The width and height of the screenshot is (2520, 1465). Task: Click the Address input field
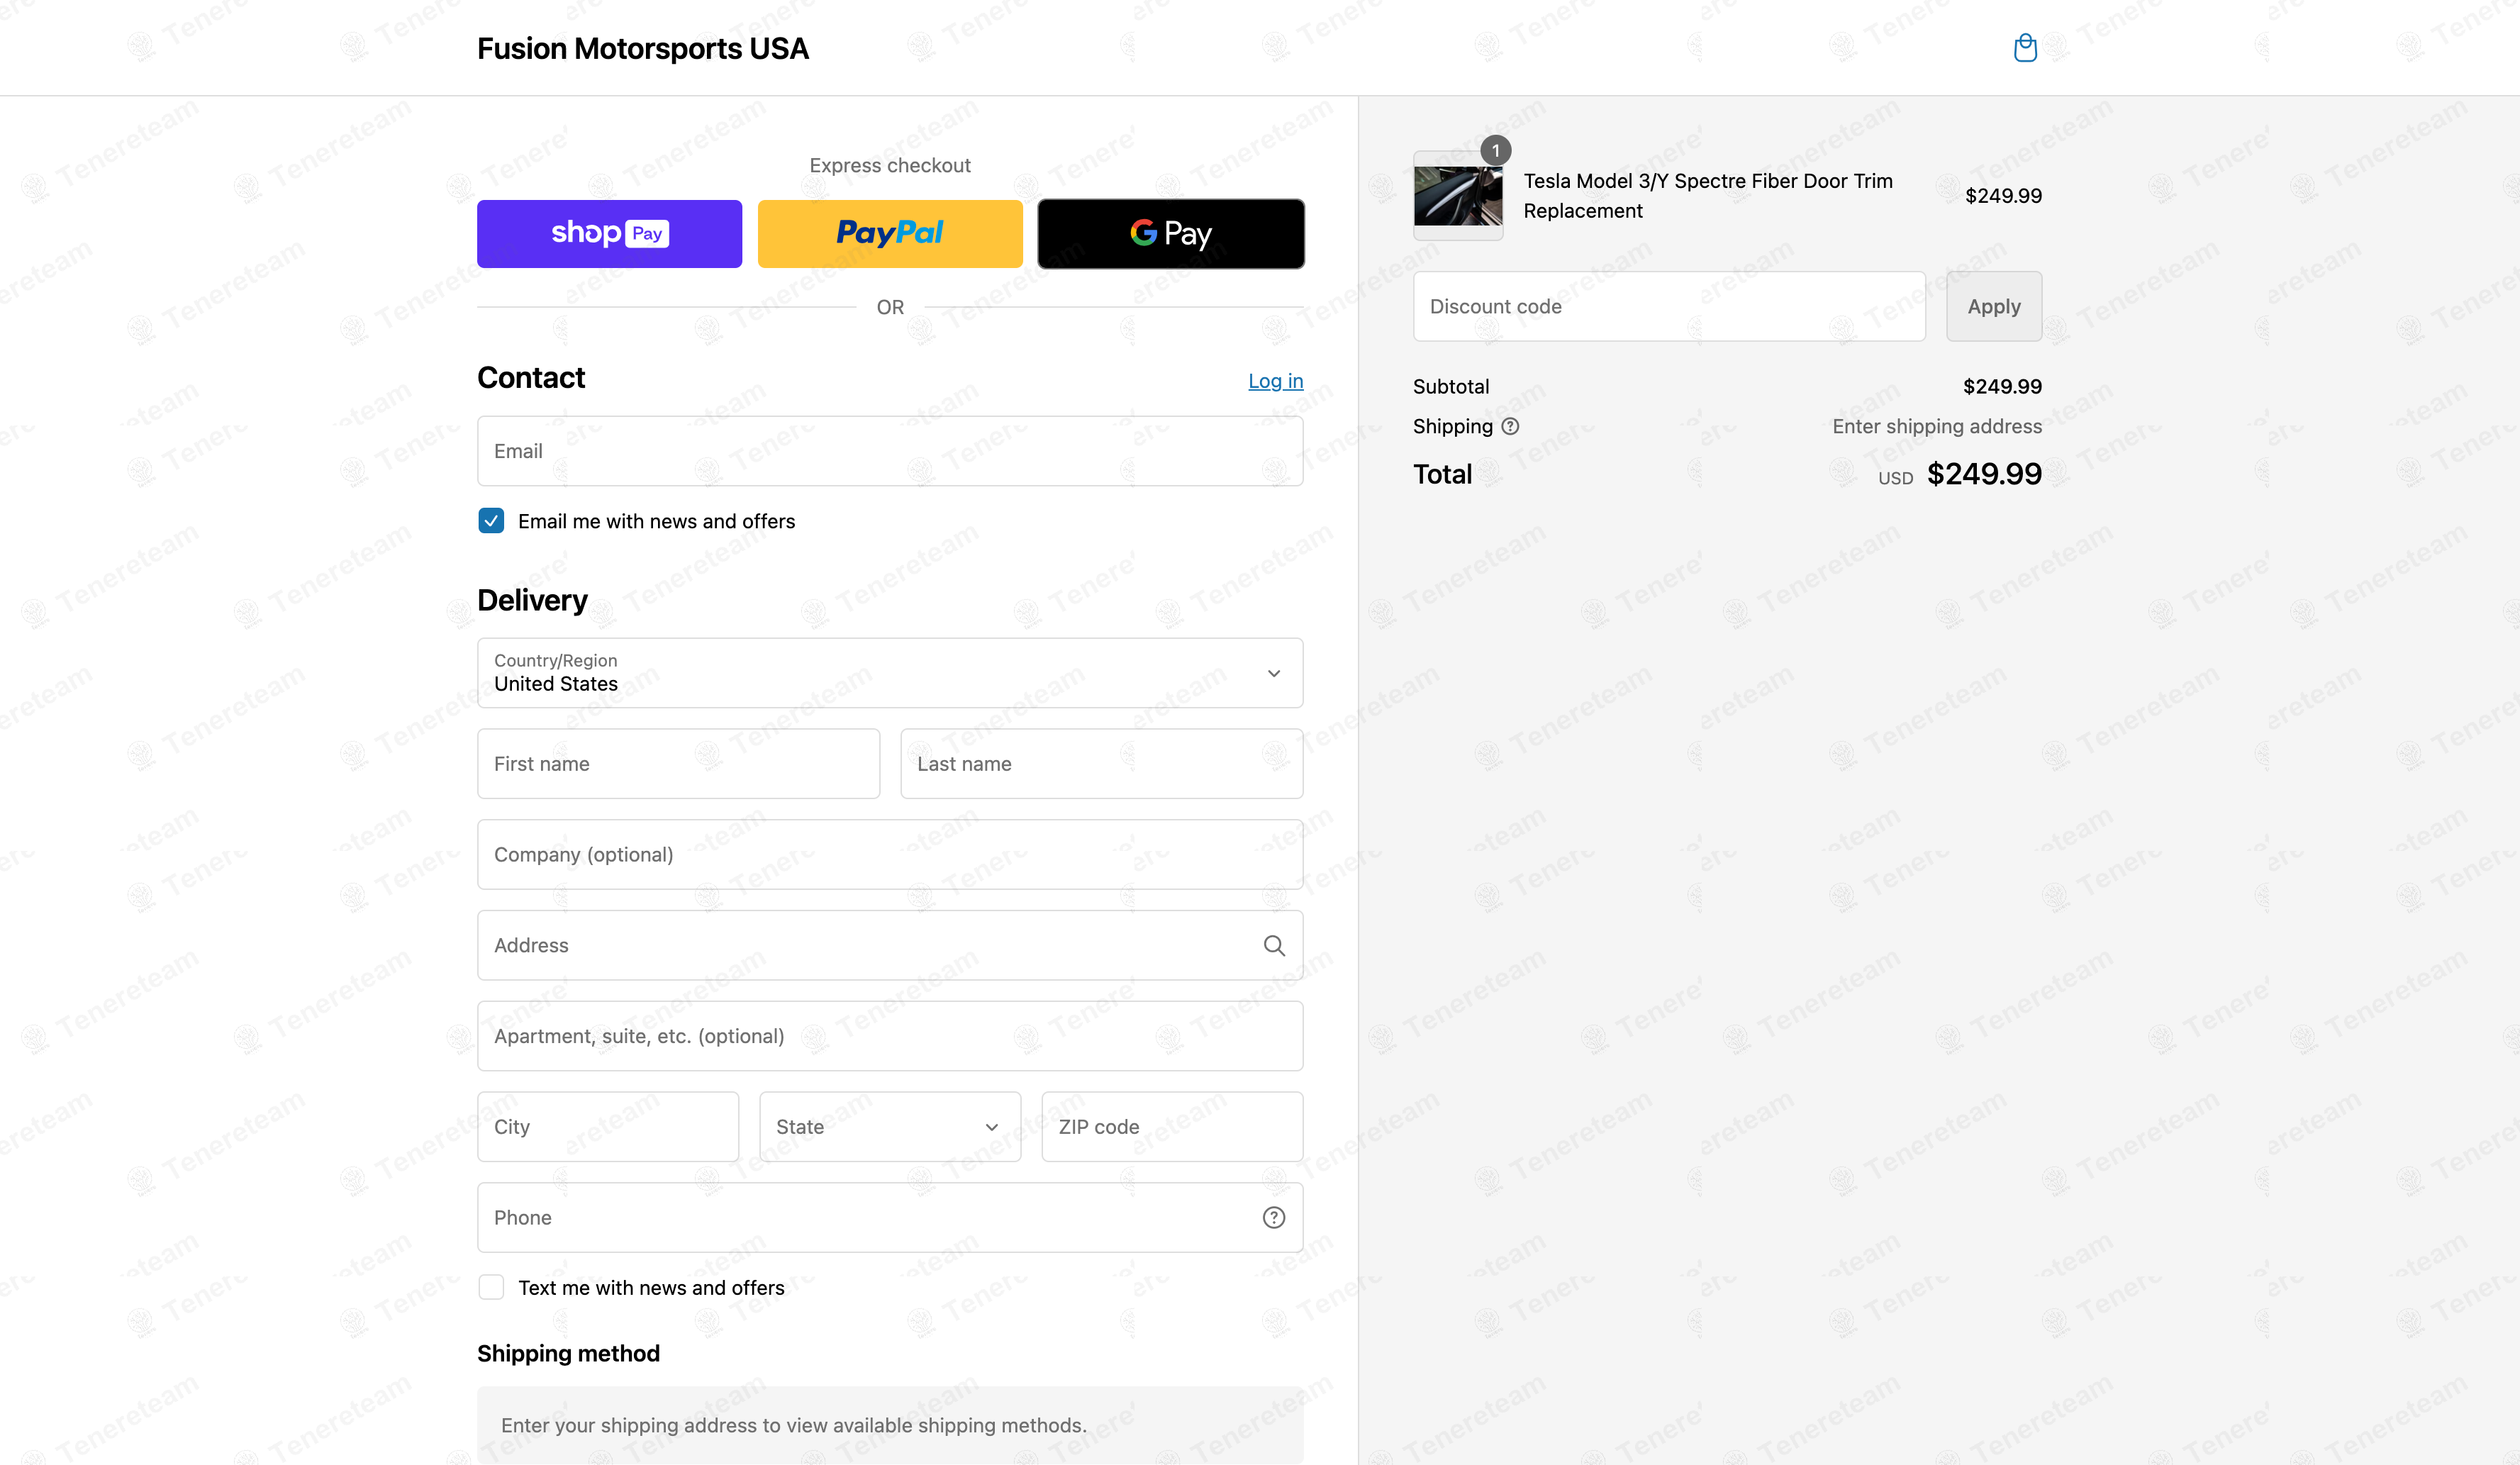[x=890, y=945]
